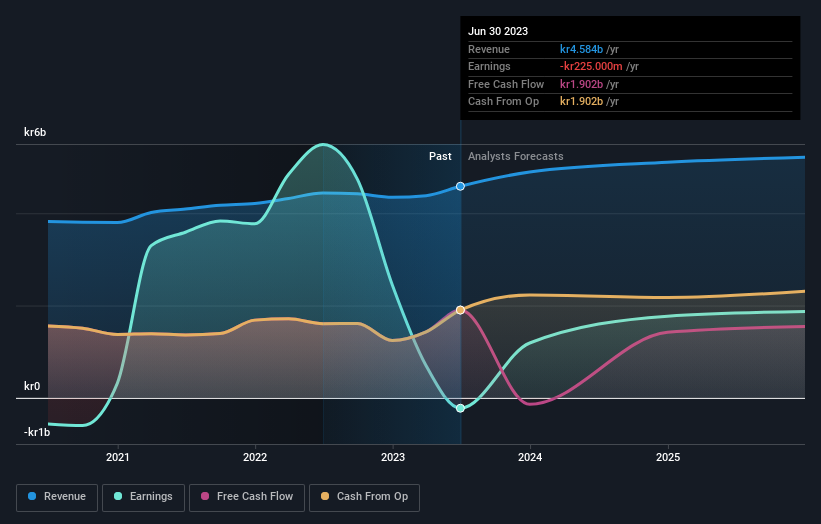Click the -kr1b y-axis label

click(37, 432)
